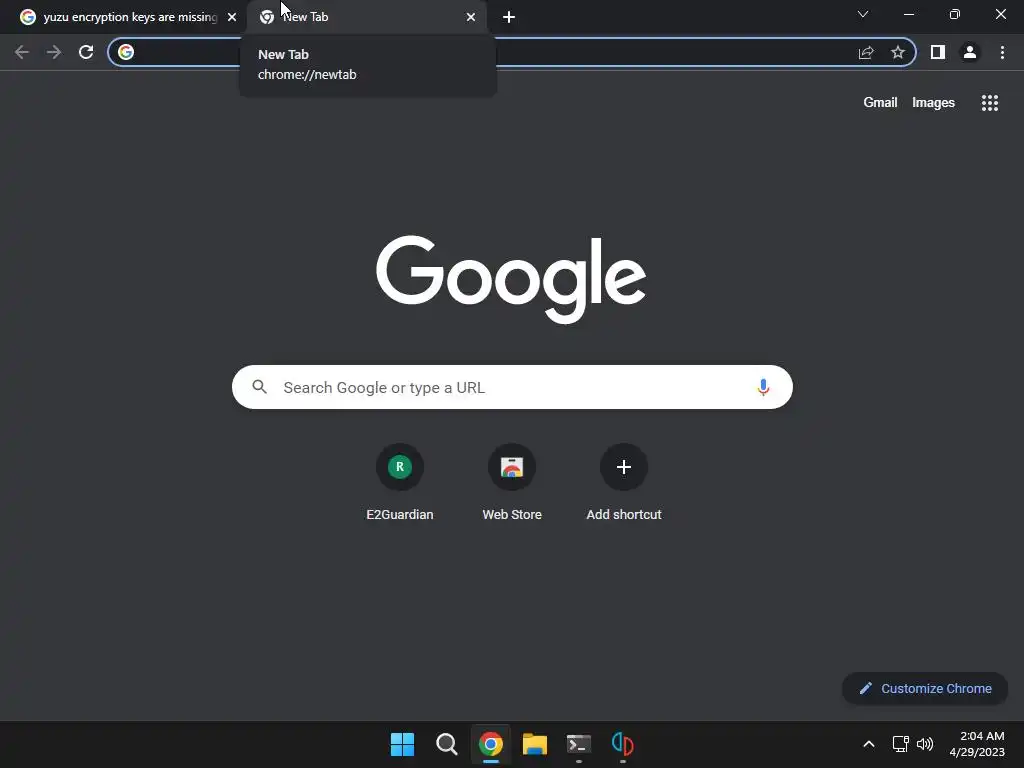1024x768 pixels.
Task: Click into the Chrome address bar
Action: [511, 52]
